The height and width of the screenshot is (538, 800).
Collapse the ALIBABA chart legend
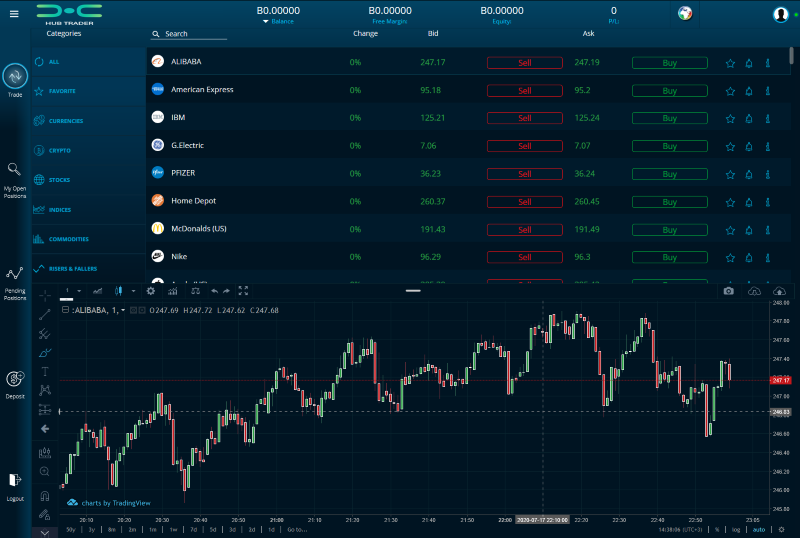coord(65,310)
